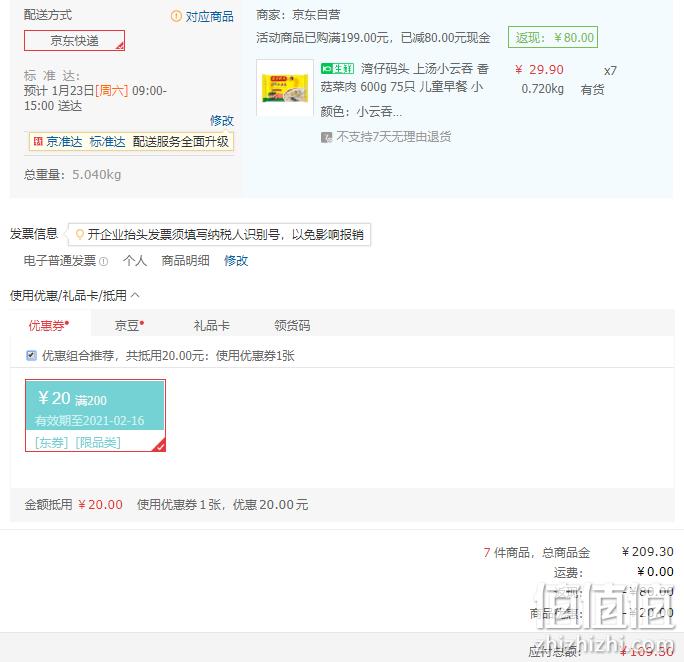Click the ¥29.90 product price

click(x=539, y=70)
